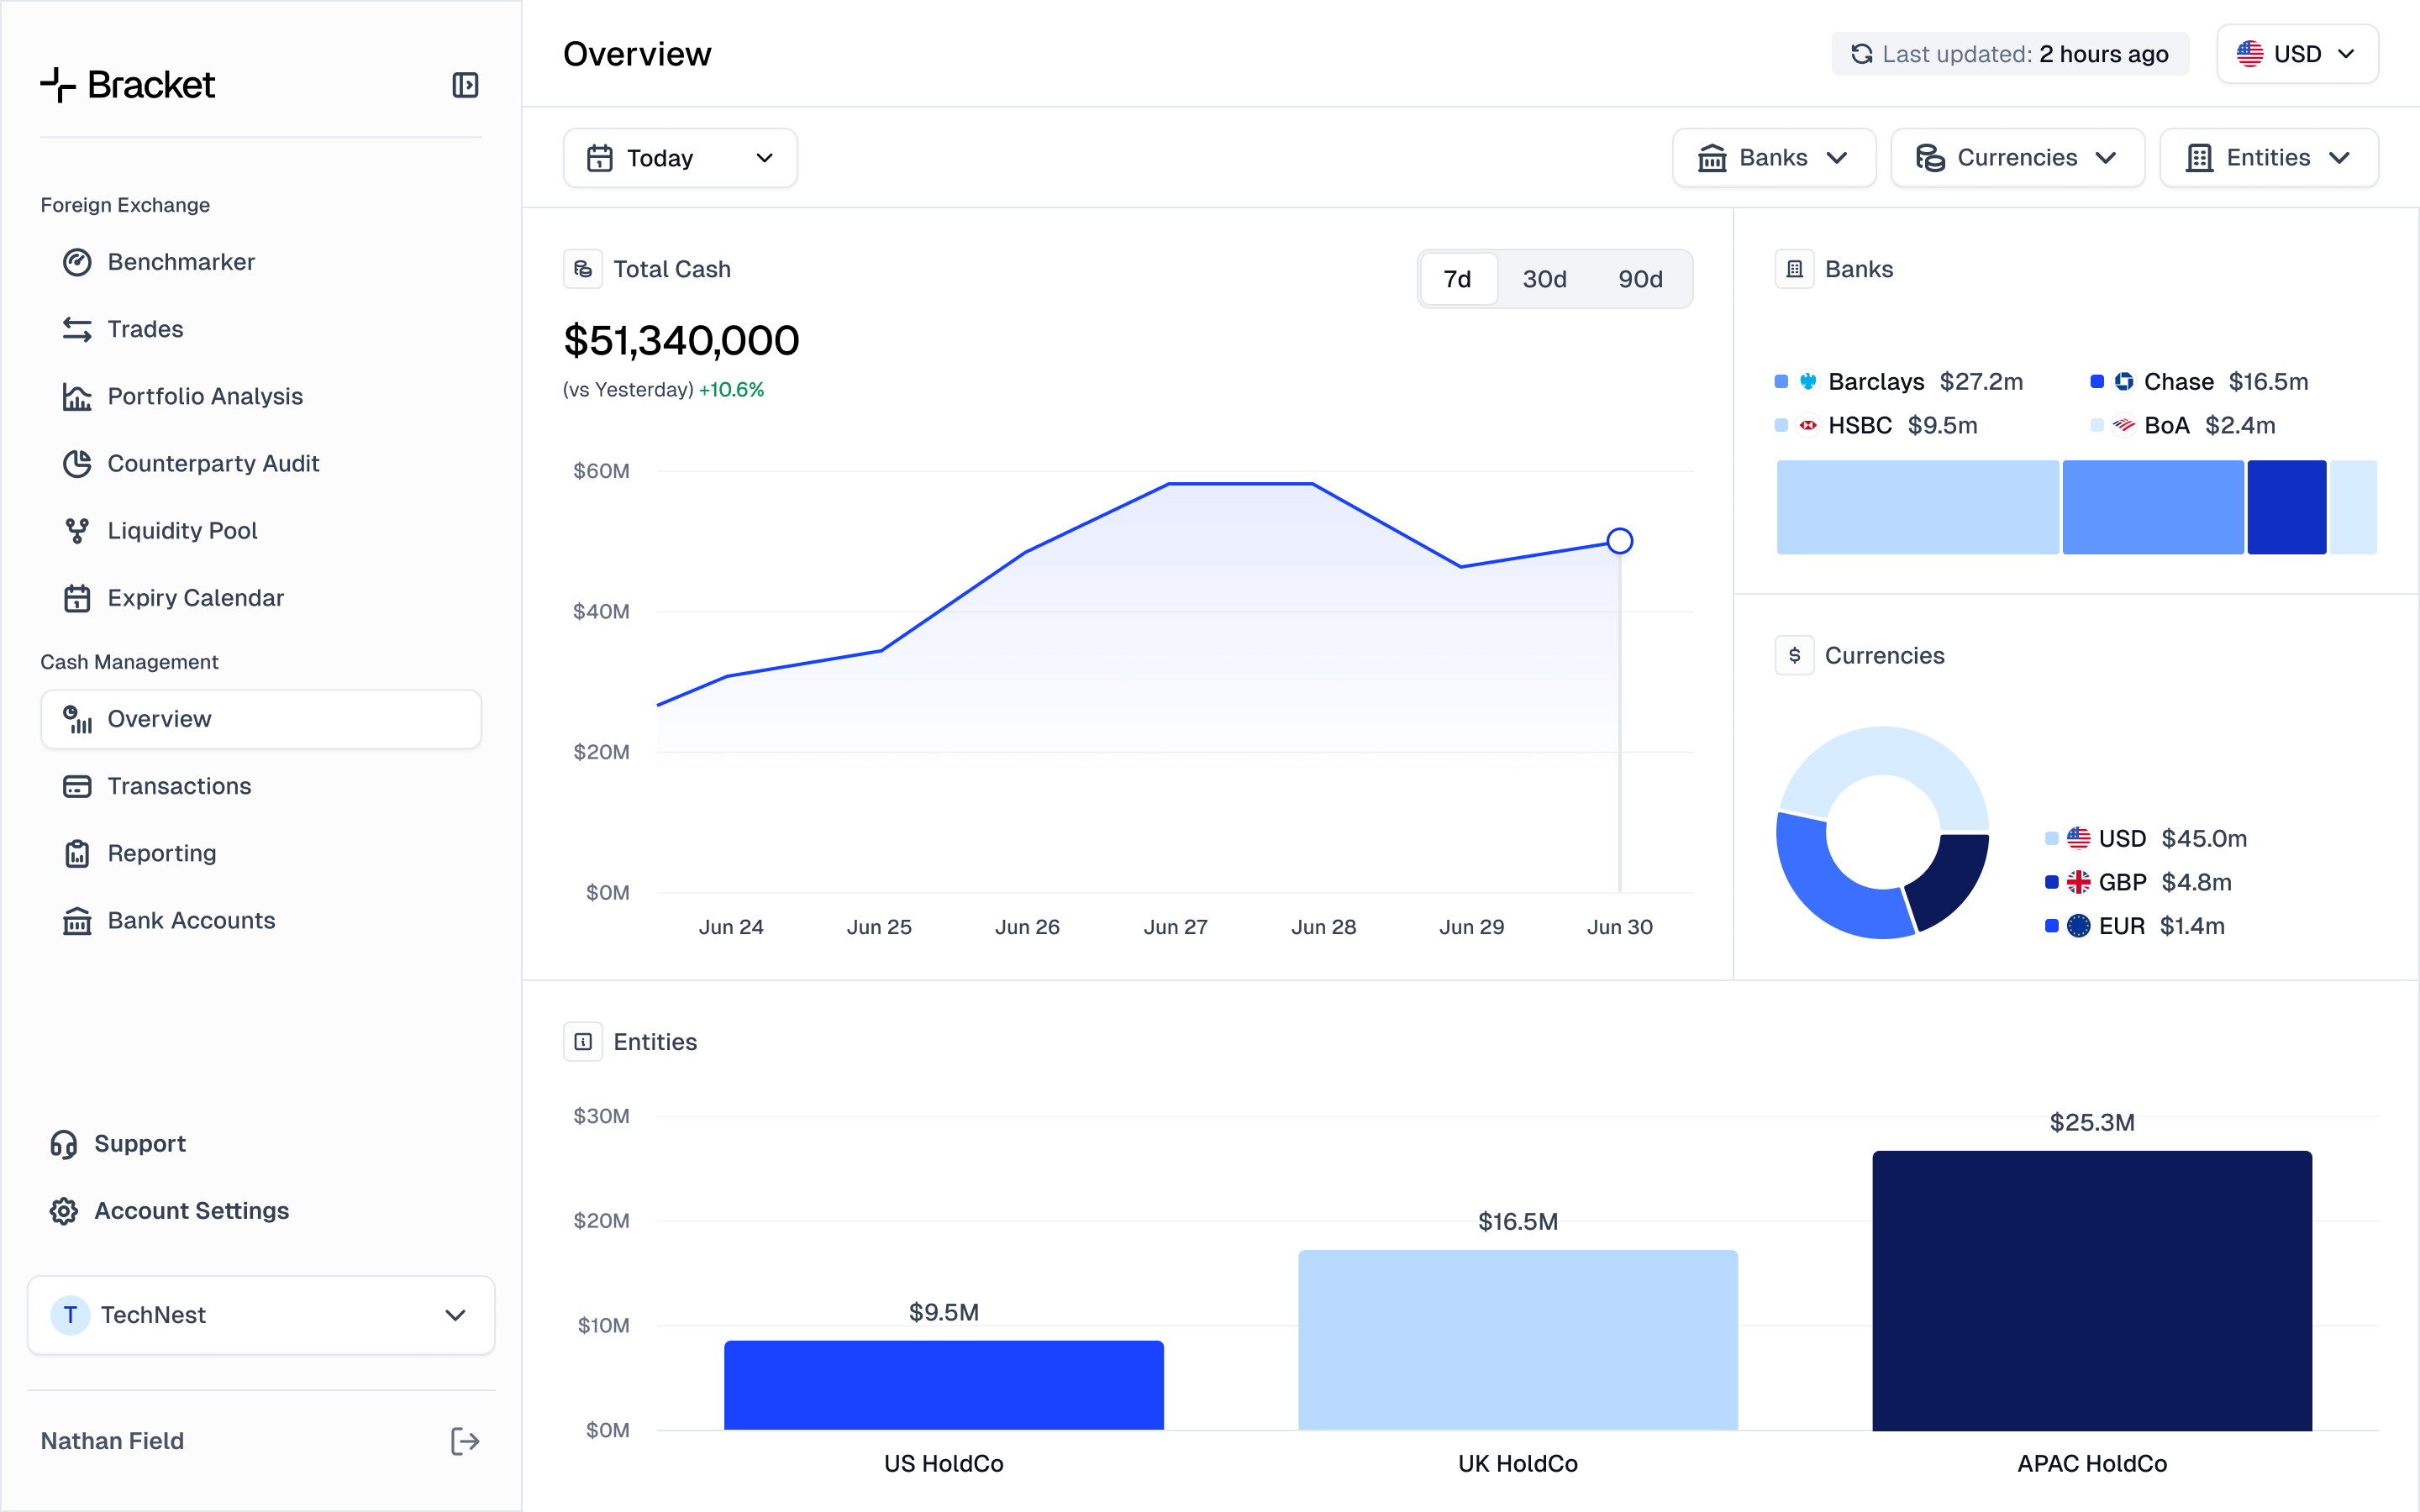2420x1512 pixels.
Task: Select the 7d time range
Action: pyautogui.click(x=1457, y=279)
